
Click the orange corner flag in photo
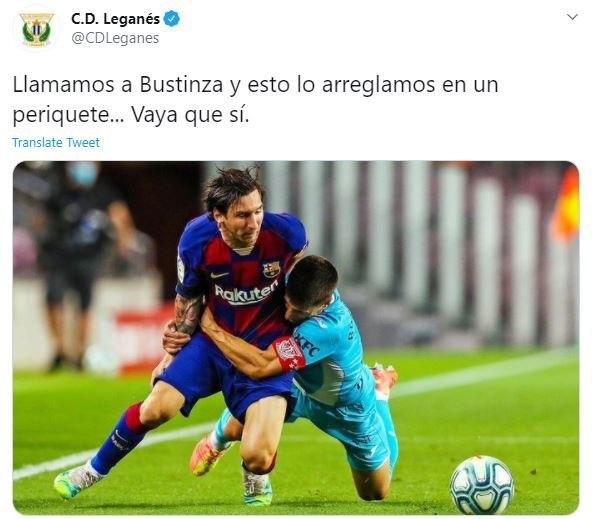point(566,206)
